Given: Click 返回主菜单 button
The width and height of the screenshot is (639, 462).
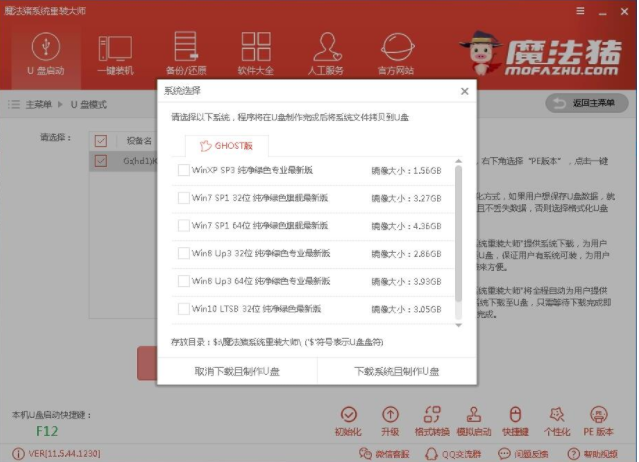Looking at the screenshot, I should (587, 103).
